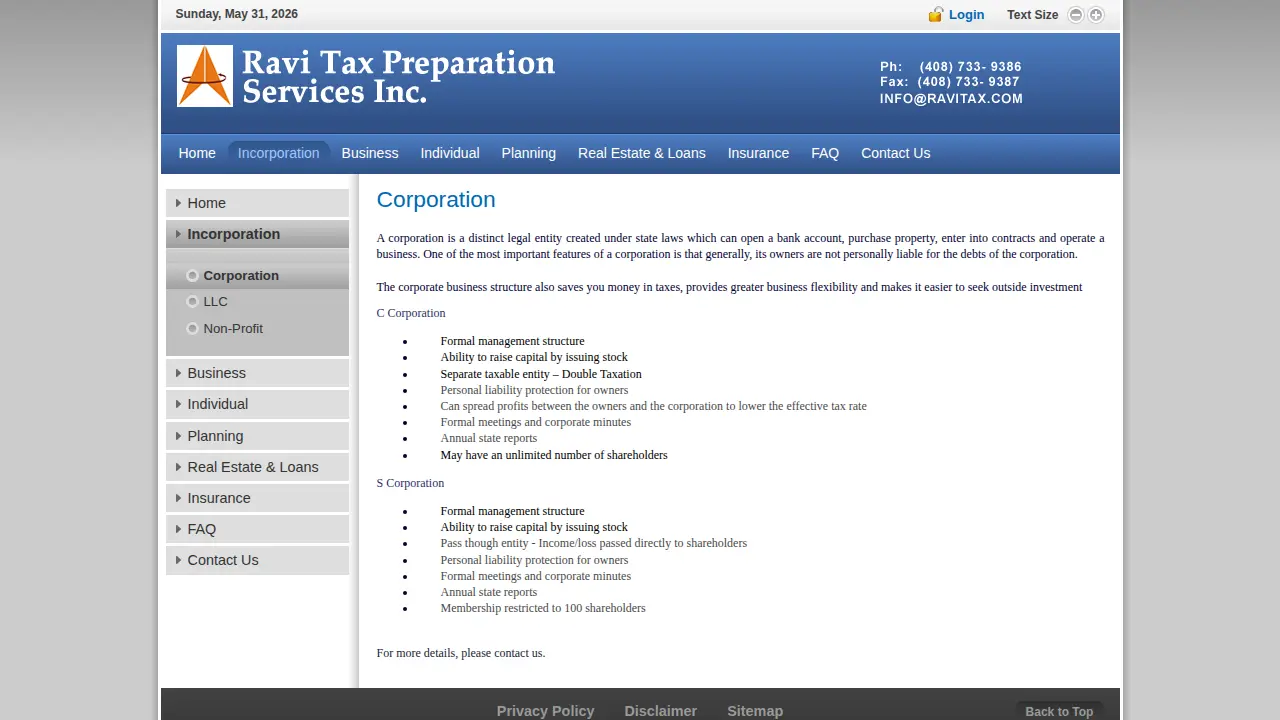Expand the Insurance sidebar section arrow
The width and height of the screenshot is (1280, 720).
(178, 498)
